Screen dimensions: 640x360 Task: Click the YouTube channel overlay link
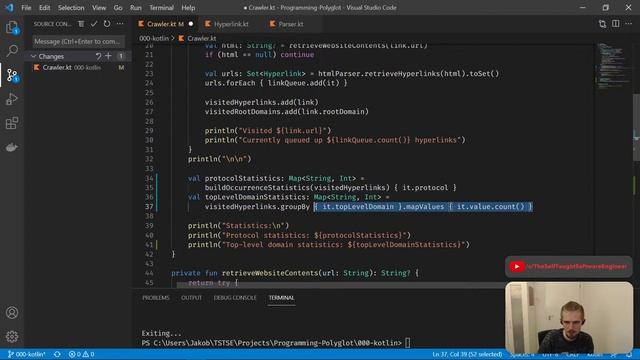point(568,267)
